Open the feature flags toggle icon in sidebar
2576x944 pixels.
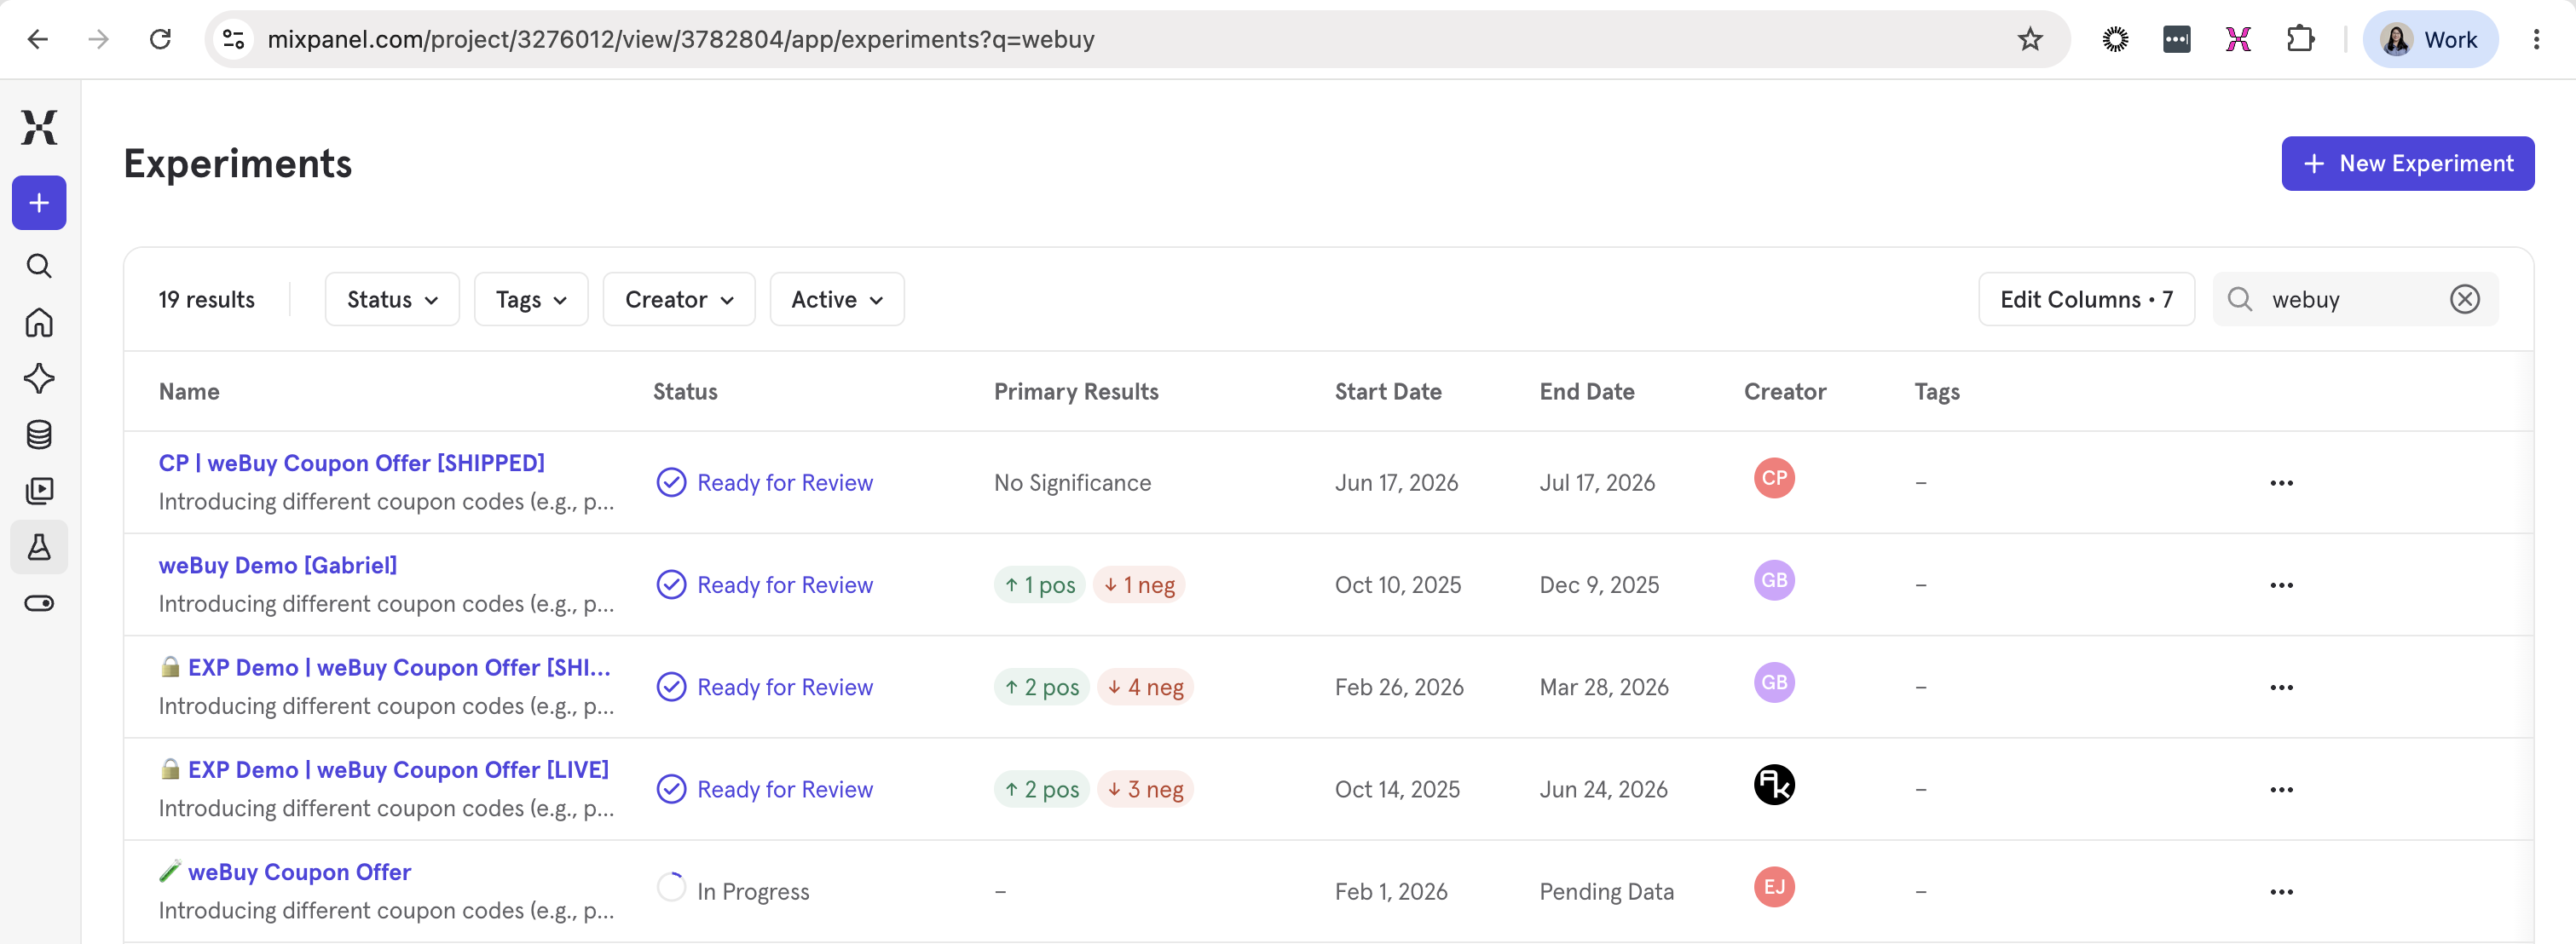pos(39,603)
